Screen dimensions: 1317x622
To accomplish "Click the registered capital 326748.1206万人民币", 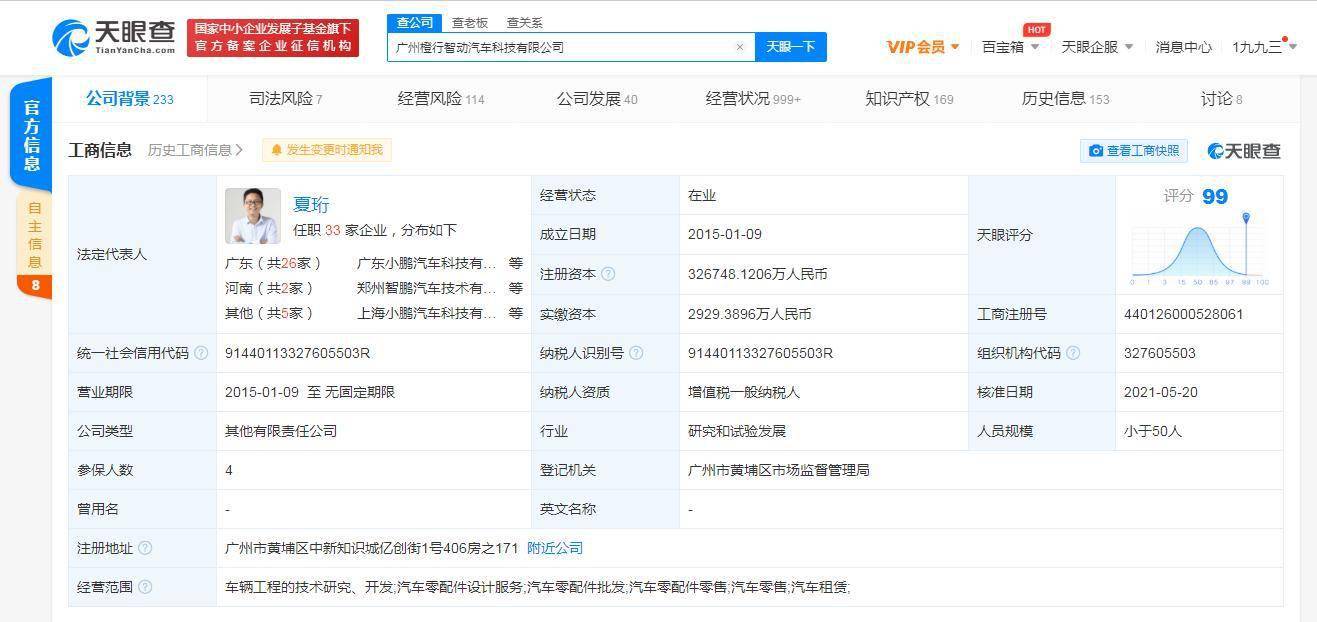I will tap(758, 274).
